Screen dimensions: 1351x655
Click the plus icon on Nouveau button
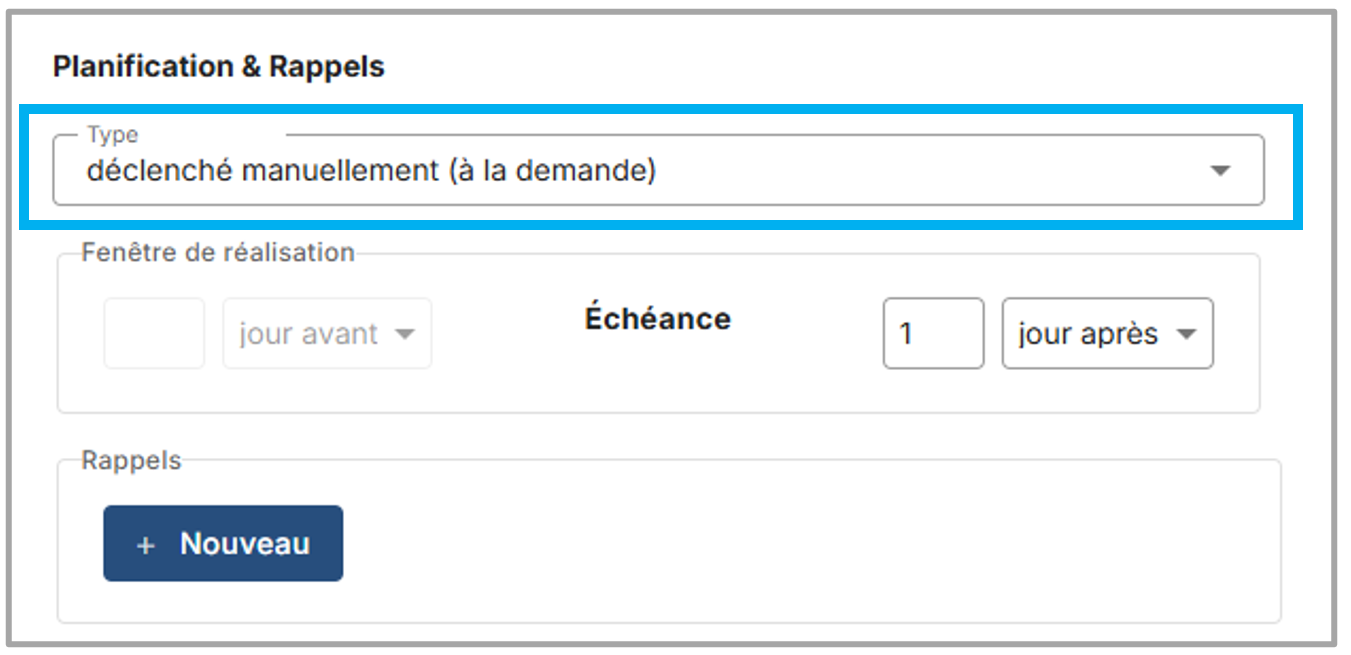[x=146, y=545]
